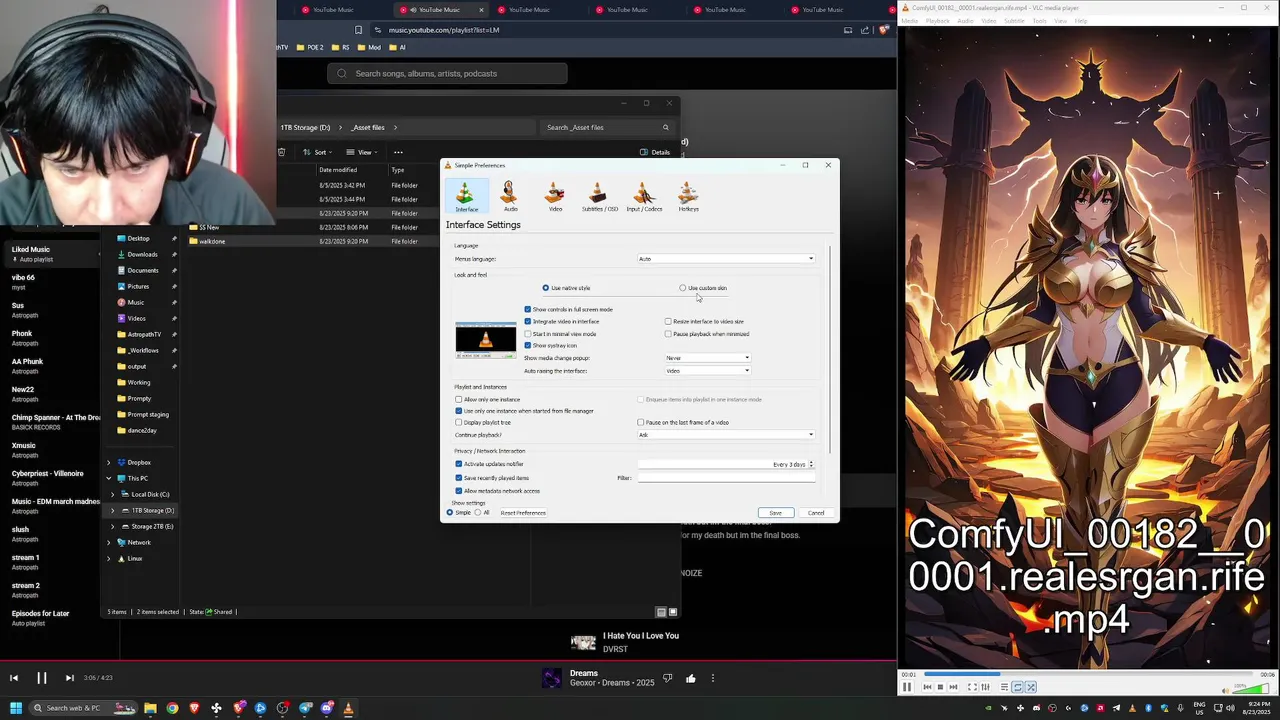Collapse the This PC tree node
This screenshot has height=720, width=1280.
(109, 478)
